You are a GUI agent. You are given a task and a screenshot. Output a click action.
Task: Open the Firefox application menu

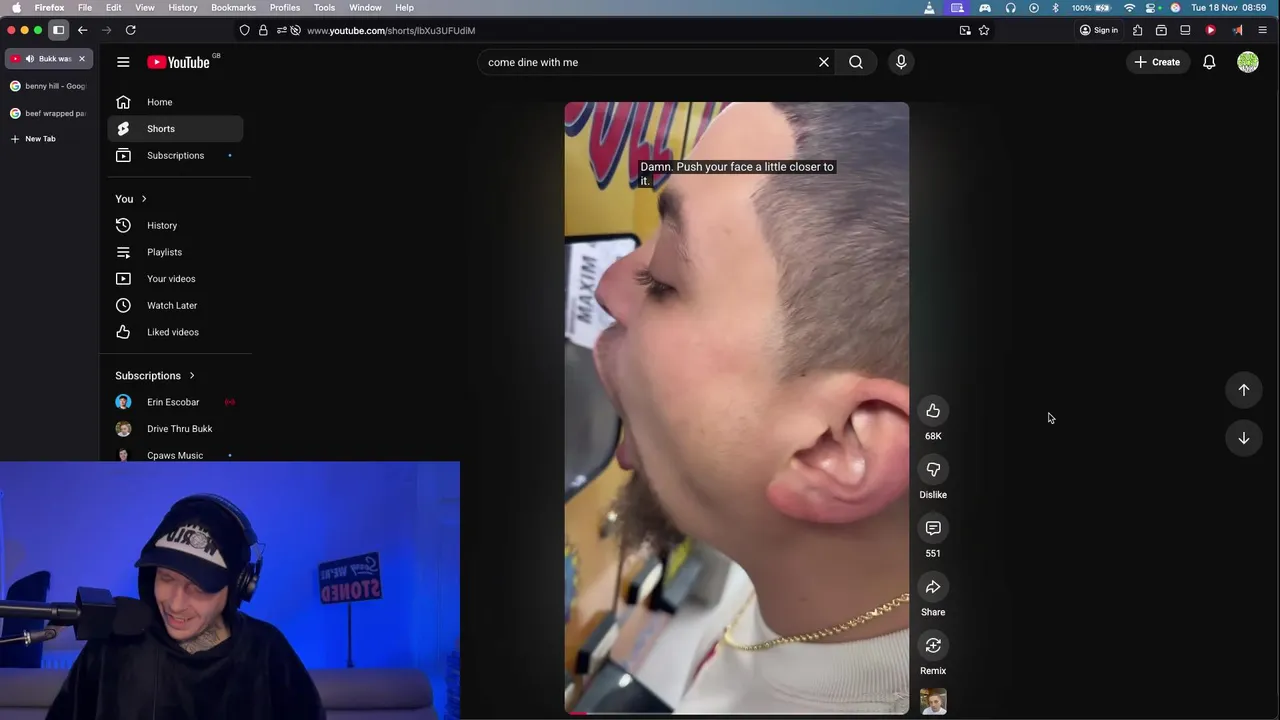tap(1262, 30)
